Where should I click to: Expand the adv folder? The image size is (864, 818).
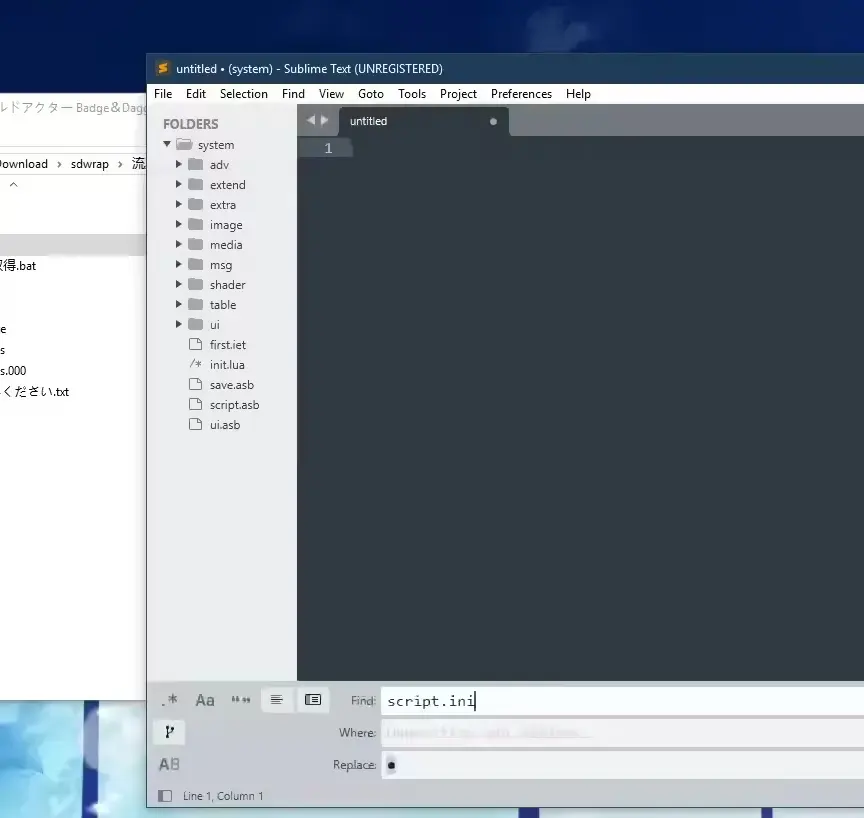[x=179, y=164]
